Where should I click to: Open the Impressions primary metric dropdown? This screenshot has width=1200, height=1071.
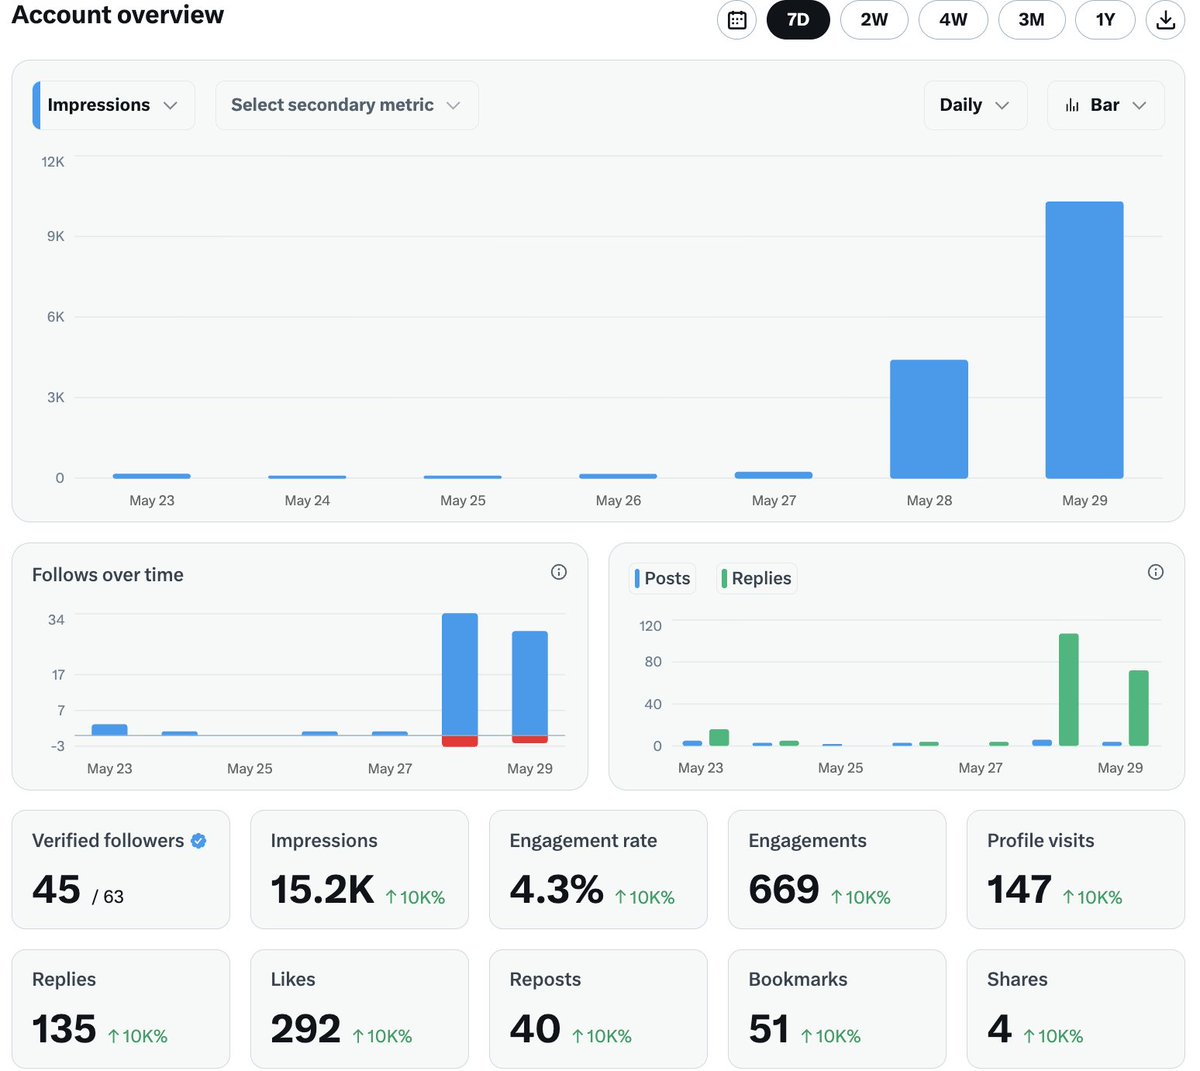tap(114, 105)
